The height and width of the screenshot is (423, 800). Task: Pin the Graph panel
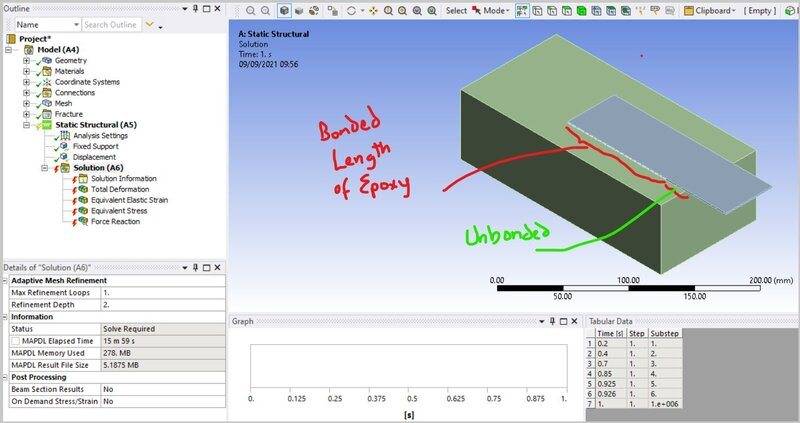click(x=553, y=321)
